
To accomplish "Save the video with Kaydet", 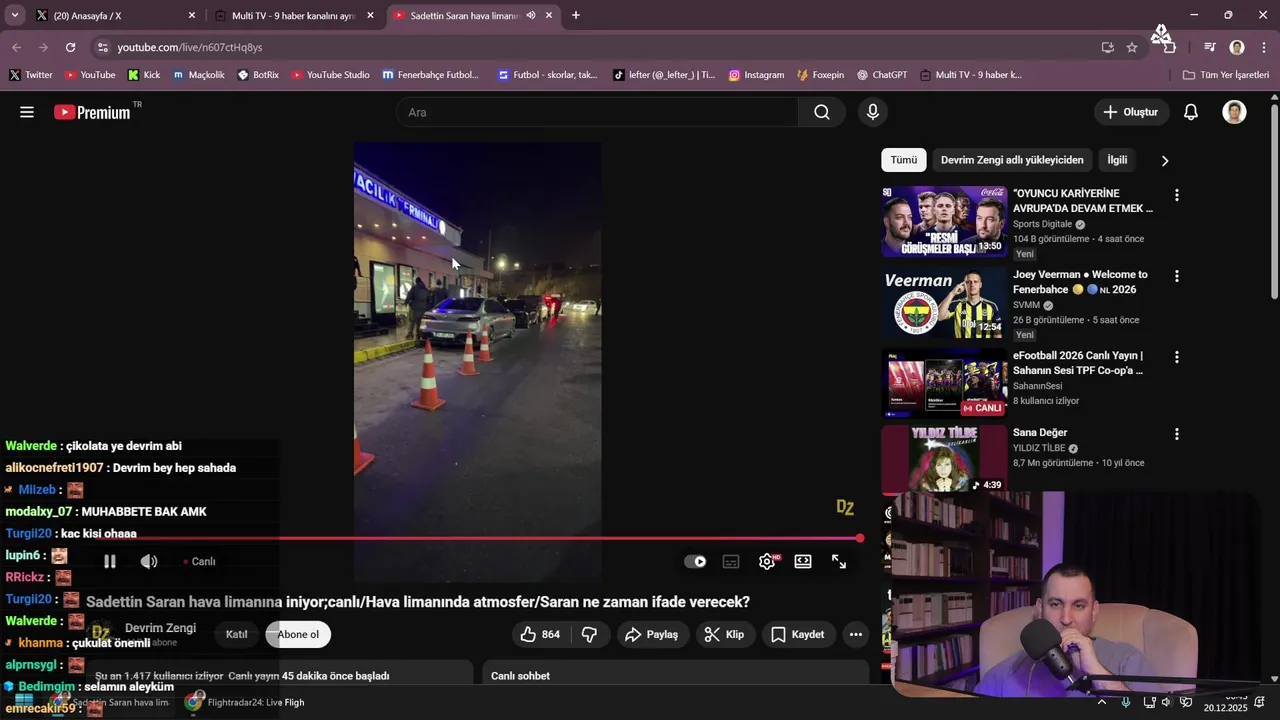I will (798, 634).
